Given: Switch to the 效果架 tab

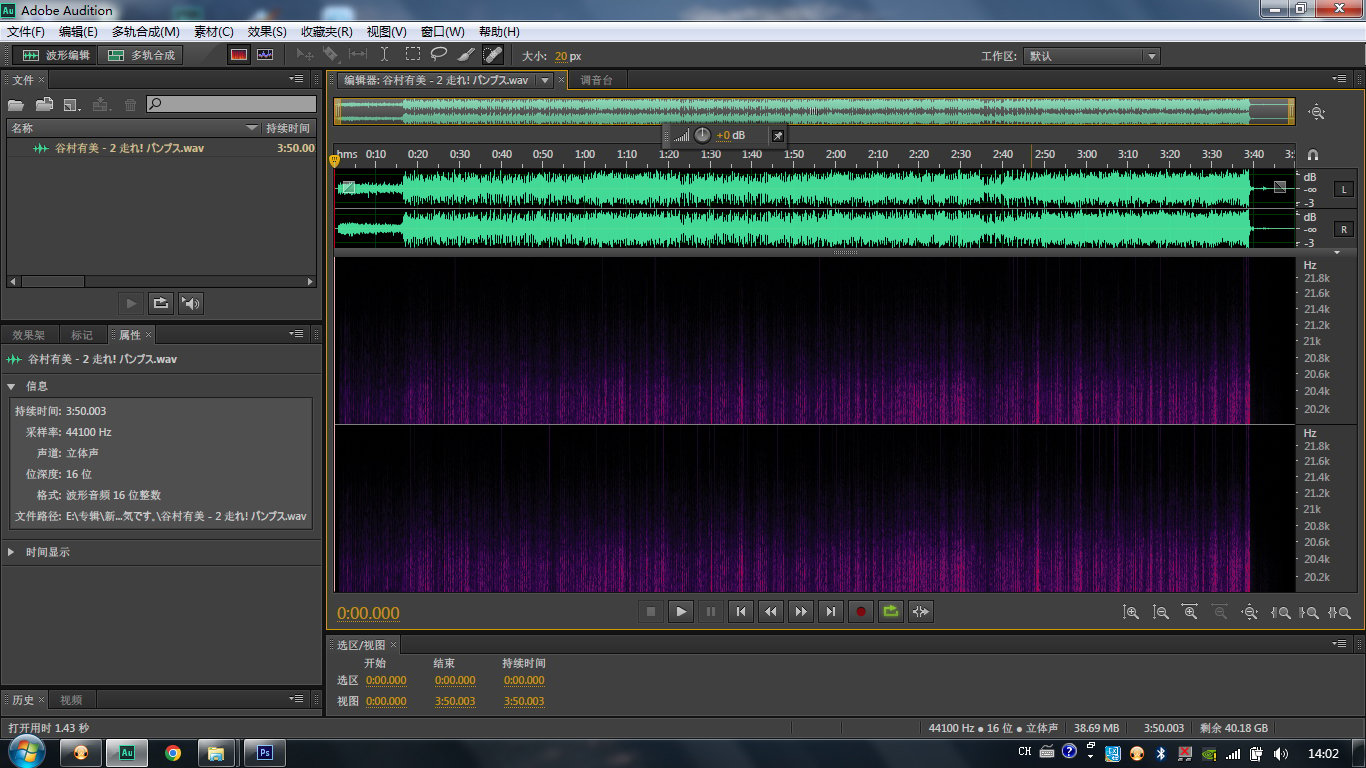Looking at the screenshot, I should 28,335.
